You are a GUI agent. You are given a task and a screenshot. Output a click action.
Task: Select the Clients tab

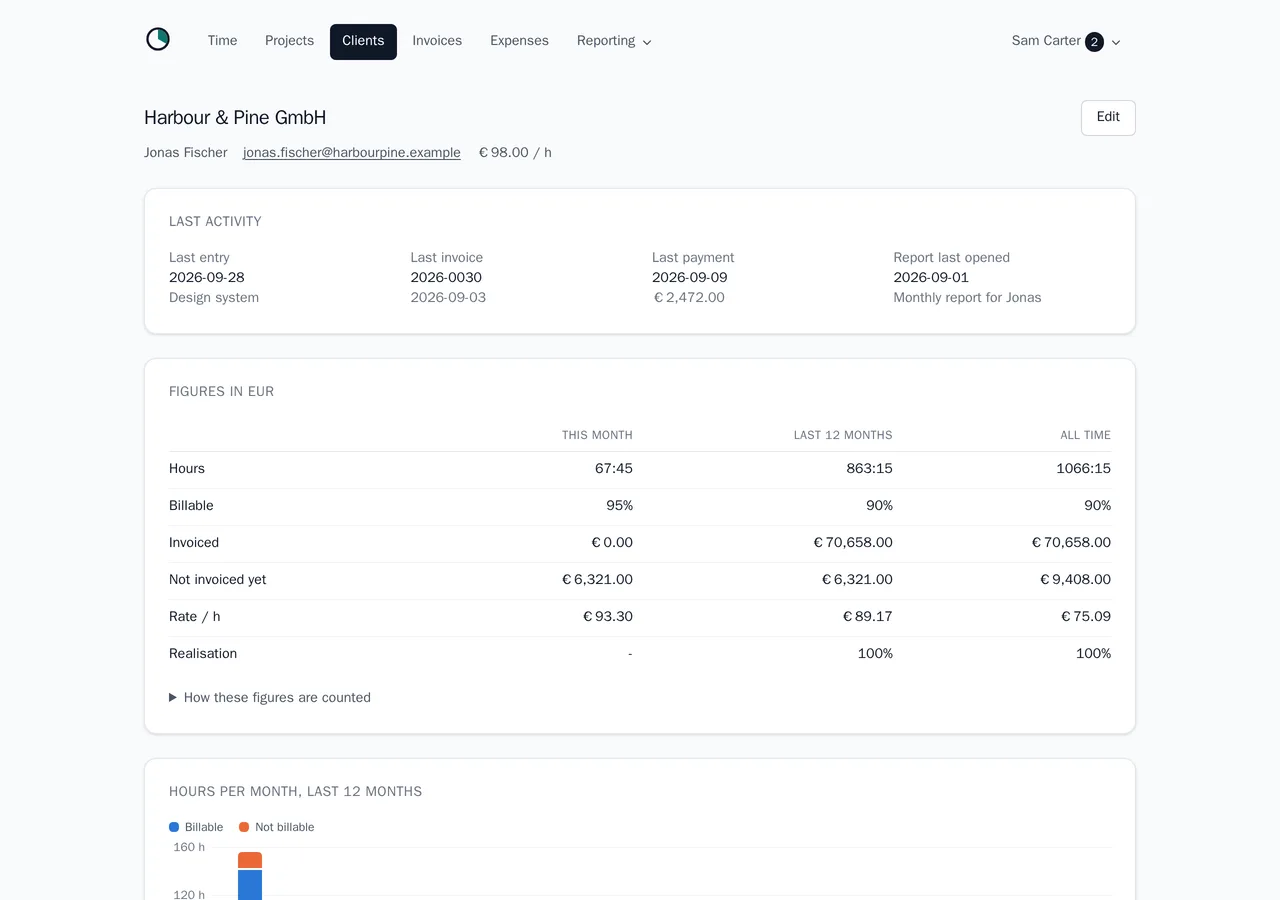click(363, 42)
